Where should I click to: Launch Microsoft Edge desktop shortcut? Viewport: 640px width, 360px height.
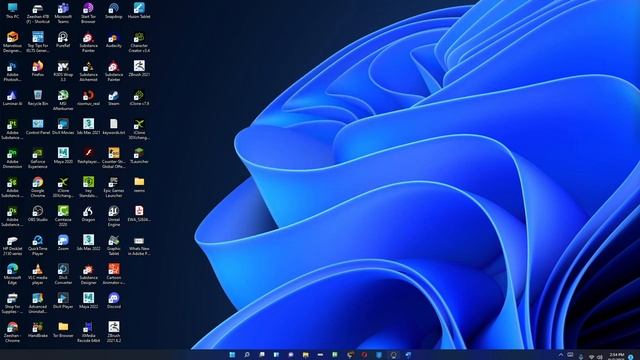click(x=12, y=274)
